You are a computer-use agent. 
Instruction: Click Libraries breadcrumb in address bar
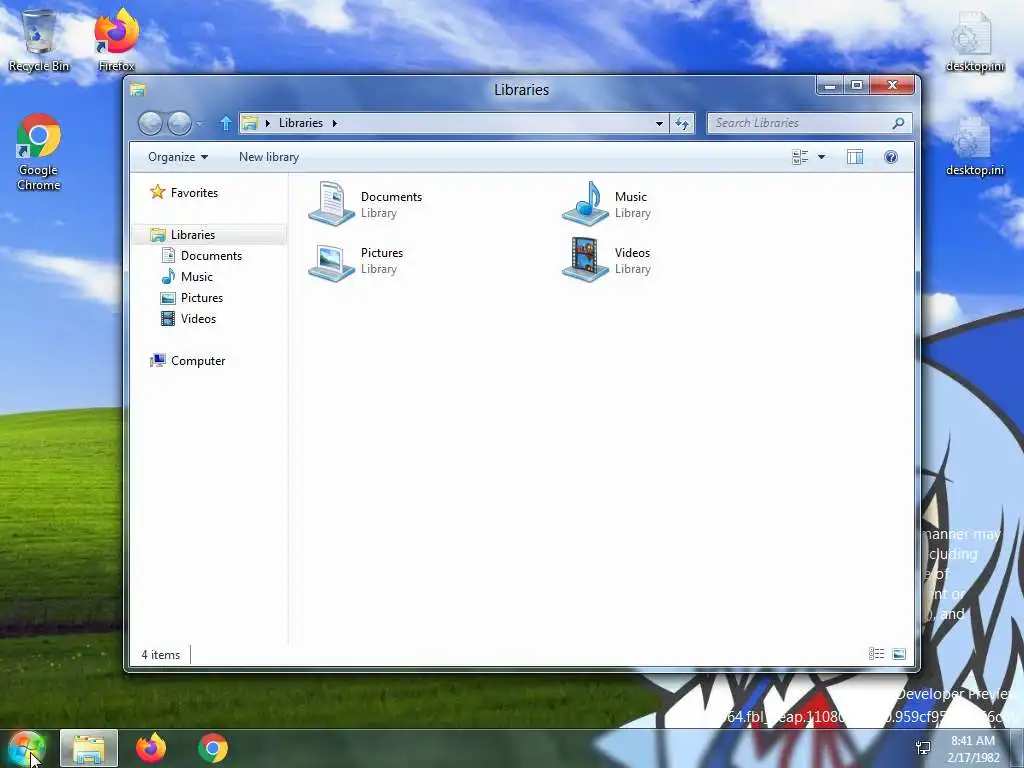[300, 123]
